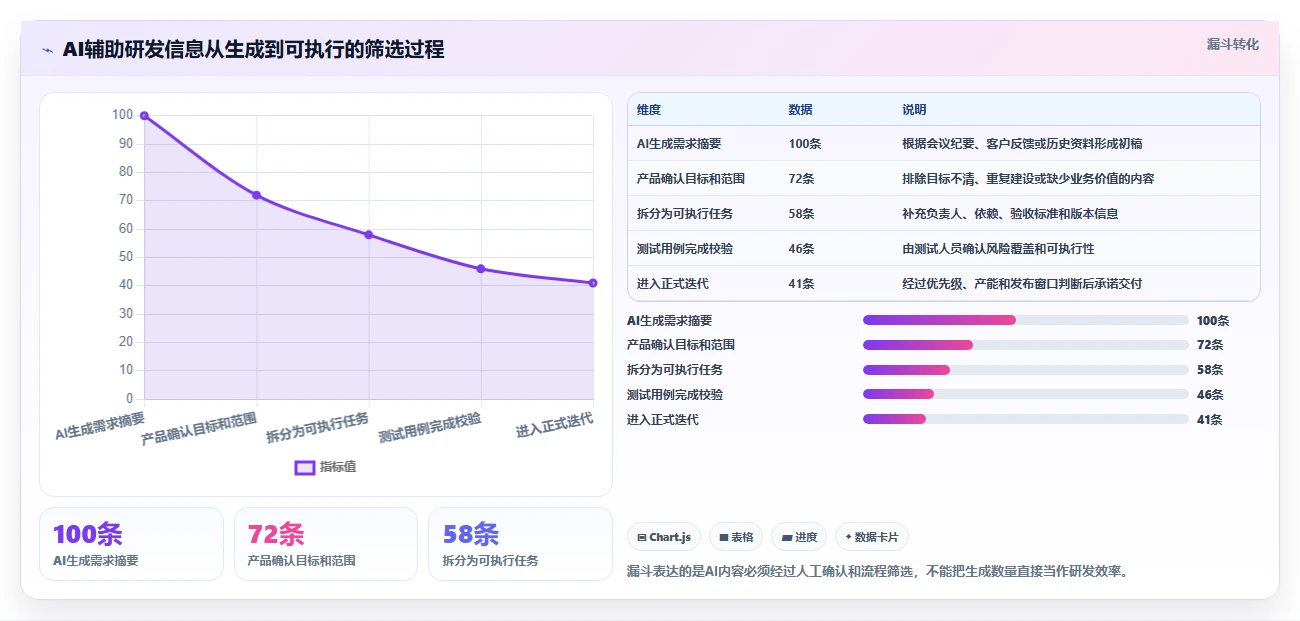The height and width of the screenshot is (621, 1300).
Task: Click the 46条 value beside the progress bar
Action: 1210,394
